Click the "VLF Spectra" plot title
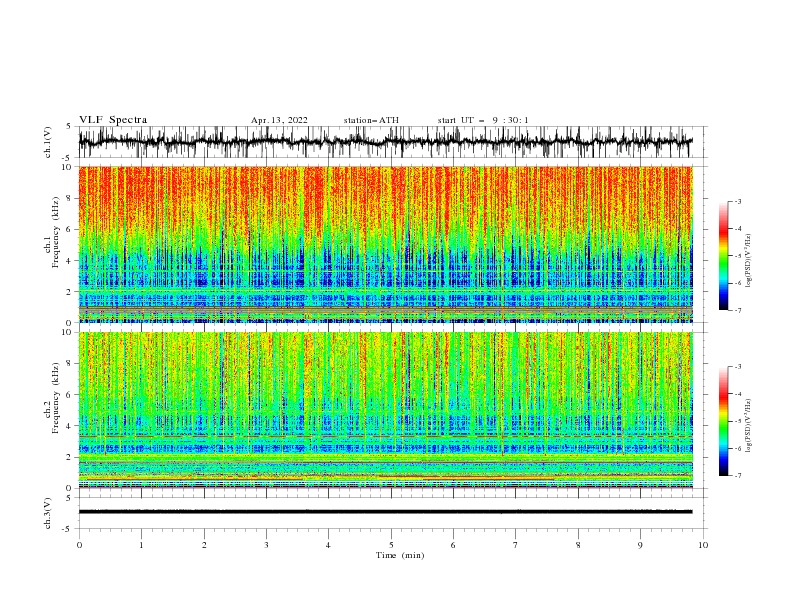The width and height of the screenshot is (792, 612). click(x=113, y=120)
